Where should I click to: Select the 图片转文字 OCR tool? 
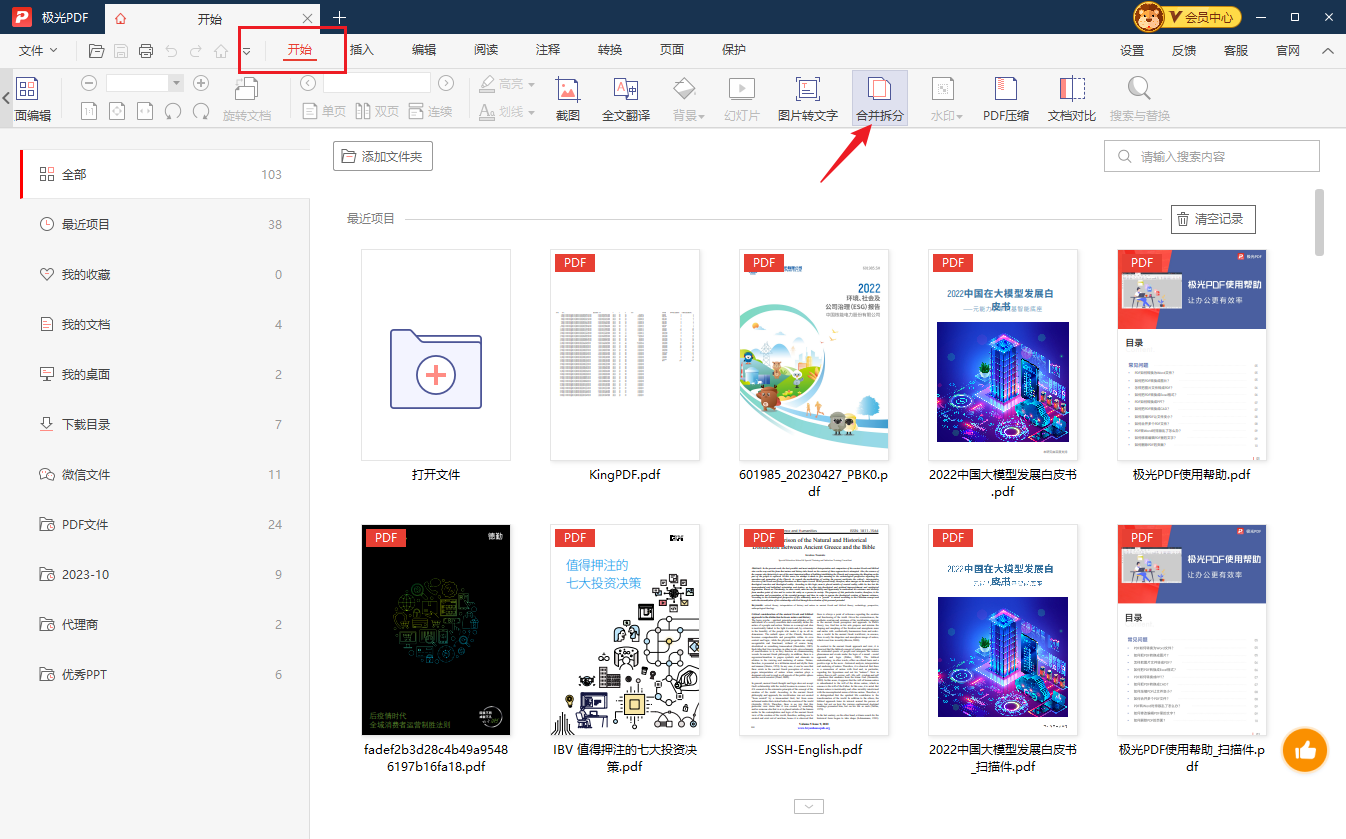pyautogui.click(x=807, y=99)
